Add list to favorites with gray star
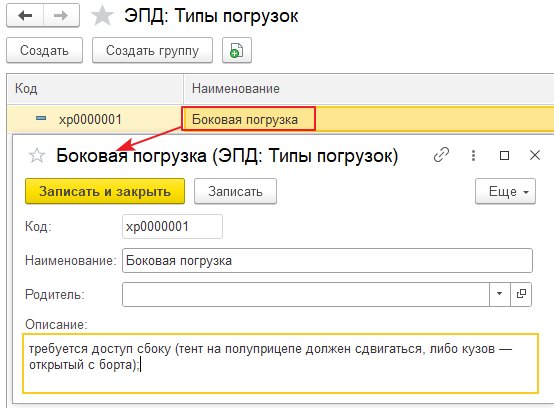Image resolution: width=554 pixels, height=408 pixels. pyautogui.click(x=102, y=16)
